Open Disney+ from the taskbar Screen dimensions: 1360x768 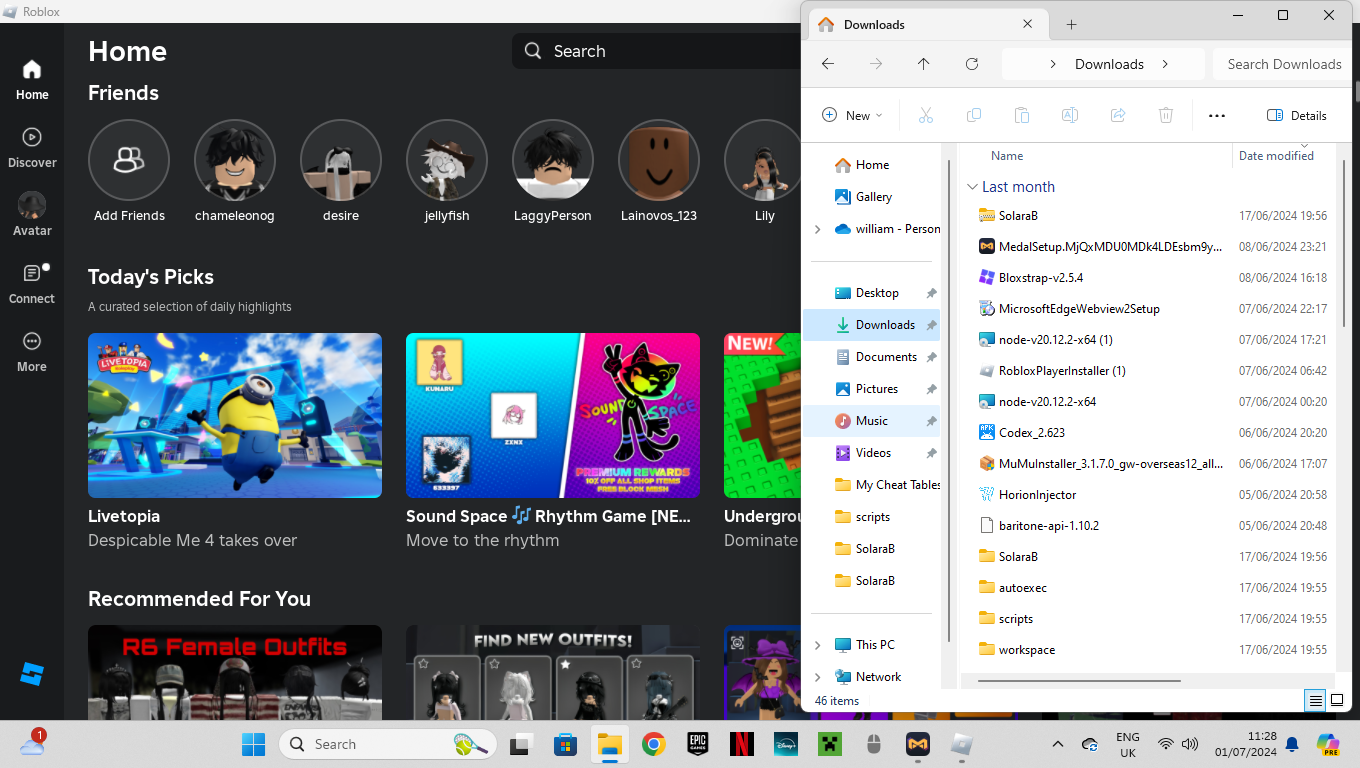click(x=785, y=744)
